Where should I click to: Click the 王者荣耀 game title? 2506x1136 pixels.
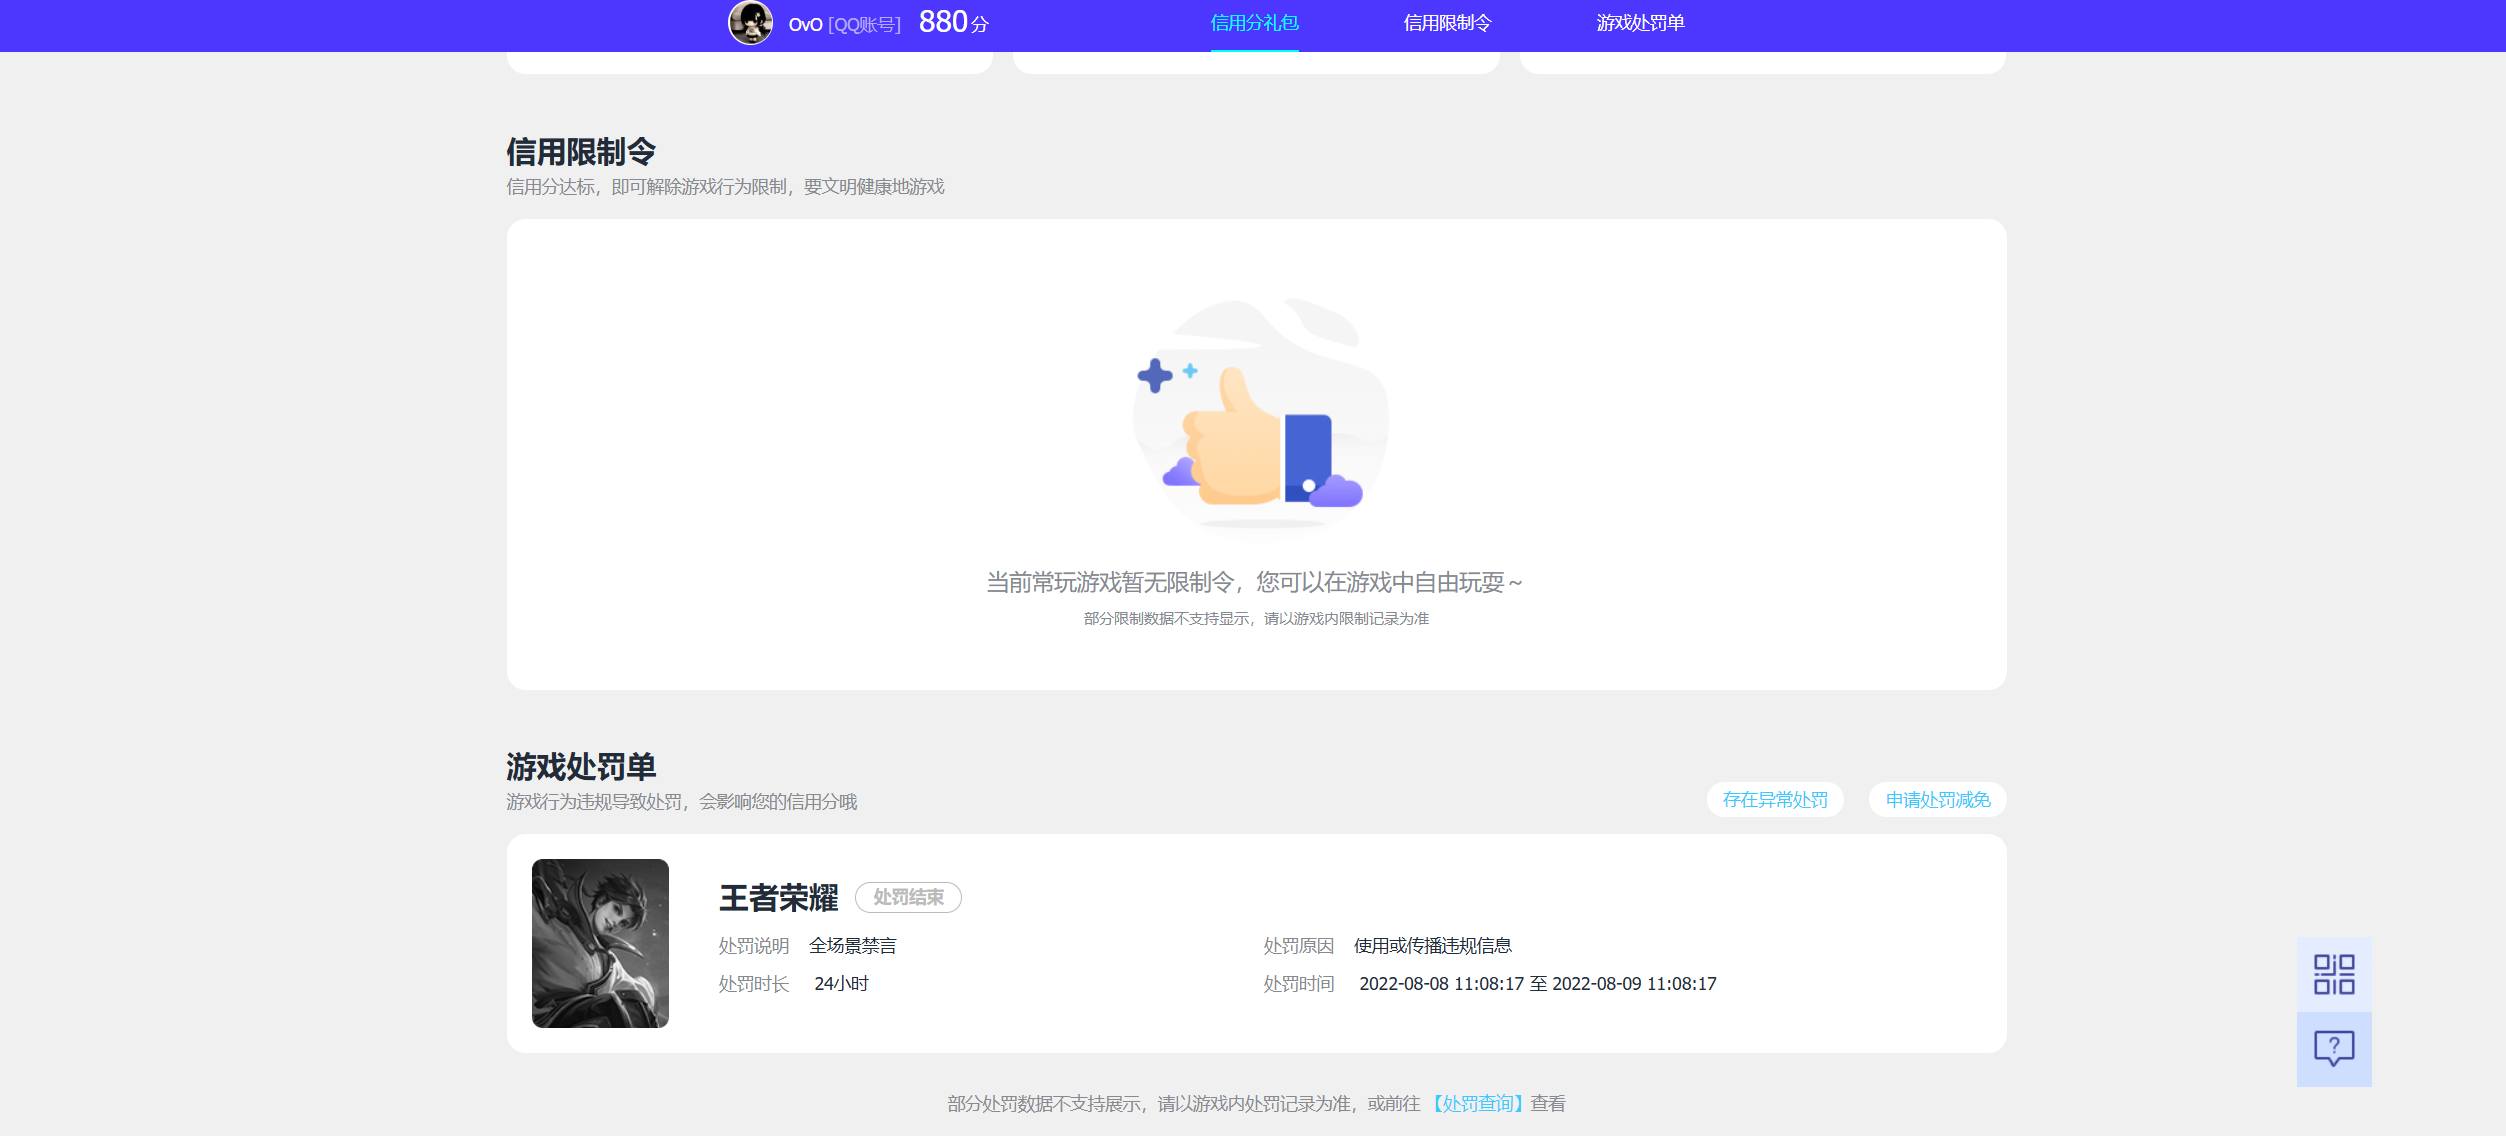click(779, 898)
